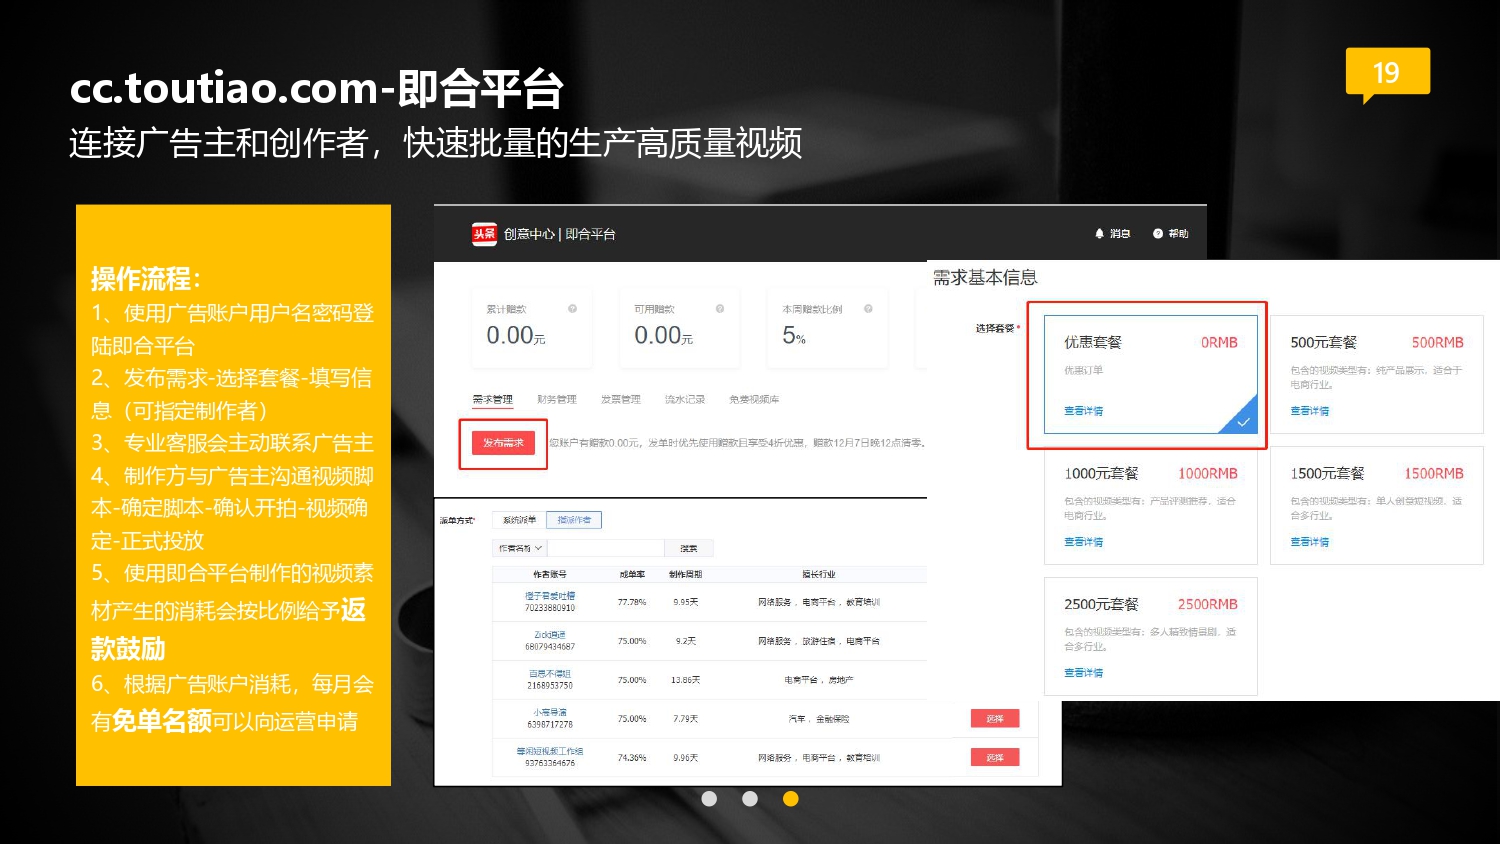Screen dimensions: 1500x844
Task: Click 查看详情 in 1000元套餐 card
Action: (x=1084, y=542)
